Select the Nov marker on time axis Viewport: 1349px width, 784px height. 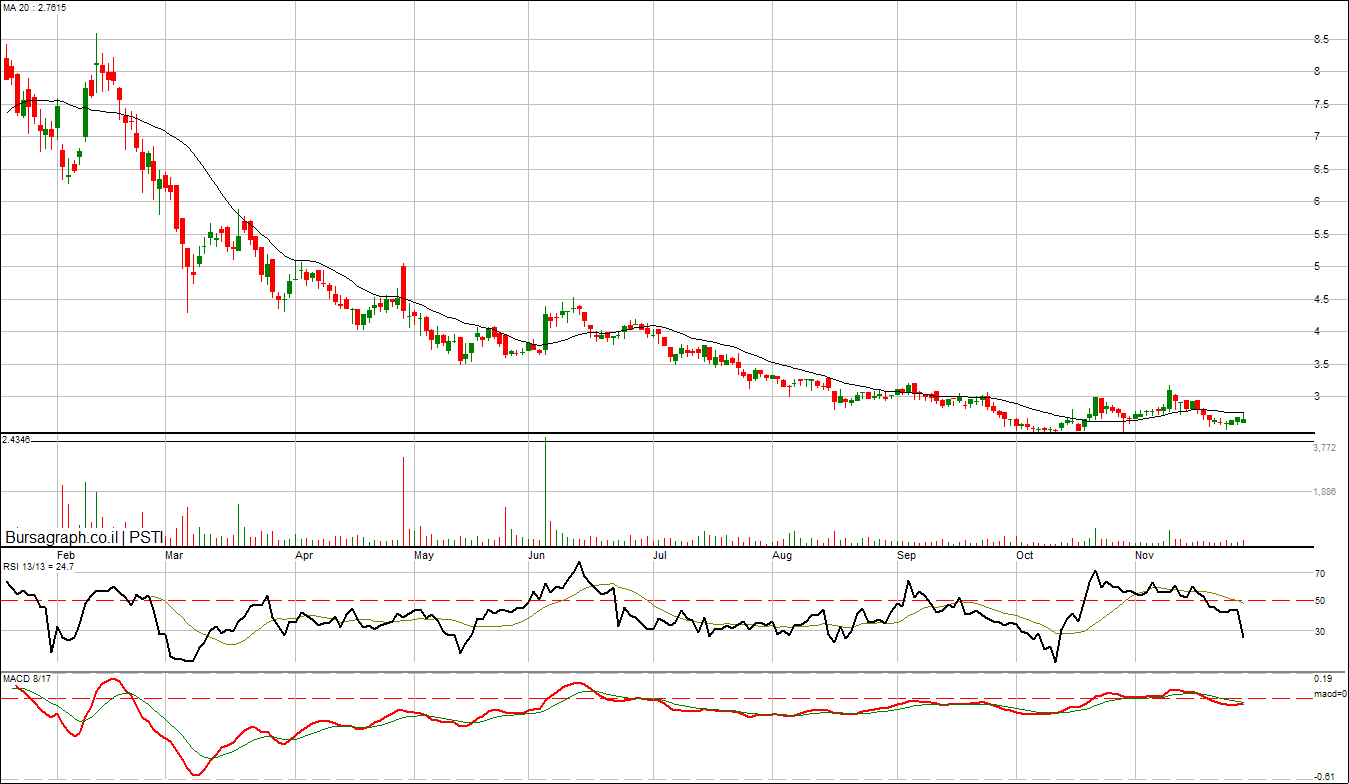(1145, 554)
